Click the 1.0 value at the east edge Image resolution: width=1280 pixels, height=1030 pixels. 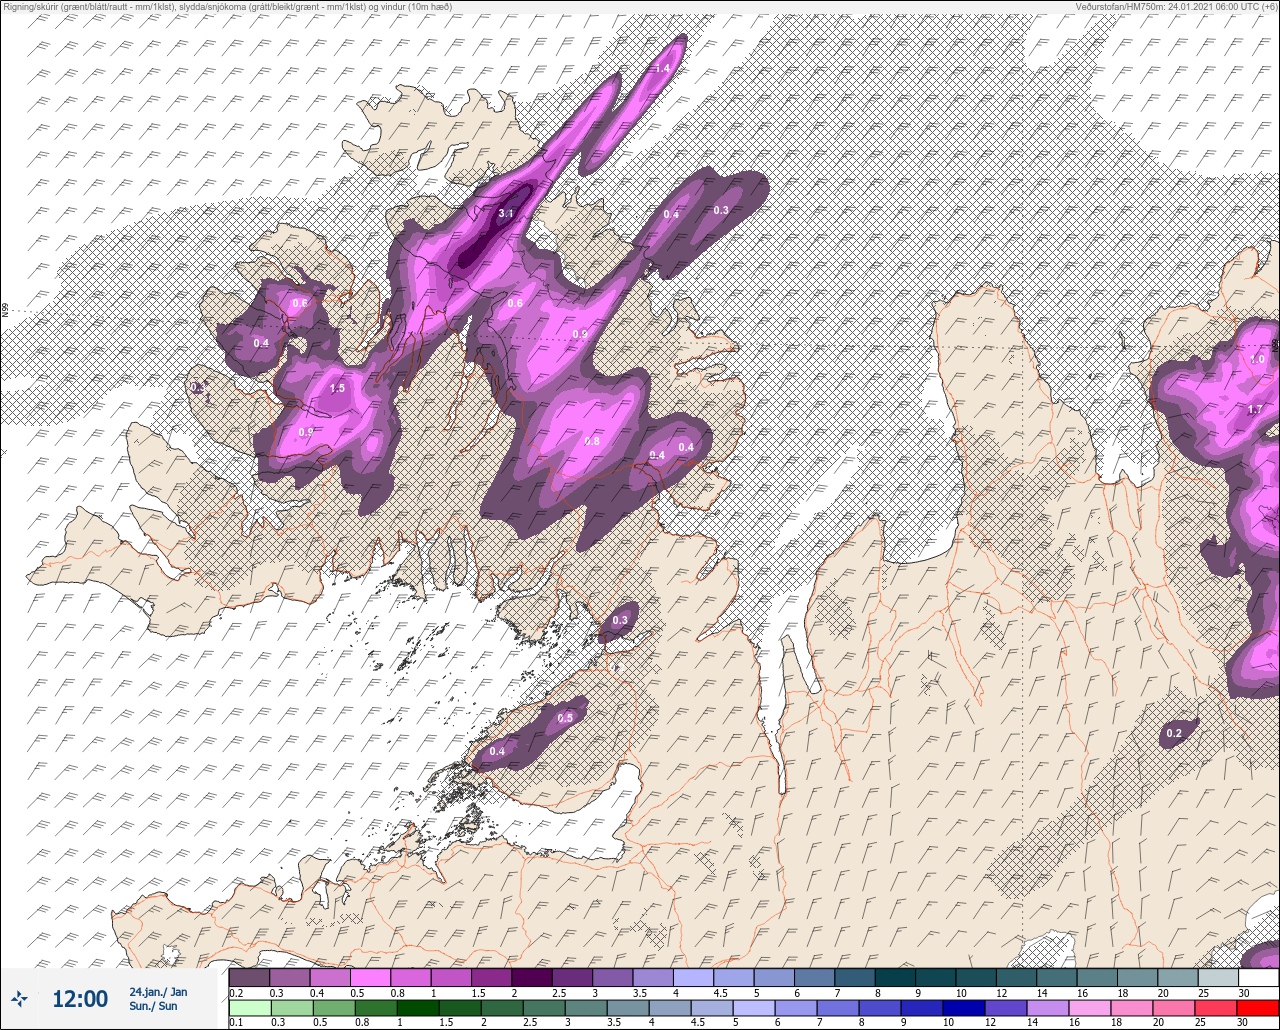pos(1258,358)
